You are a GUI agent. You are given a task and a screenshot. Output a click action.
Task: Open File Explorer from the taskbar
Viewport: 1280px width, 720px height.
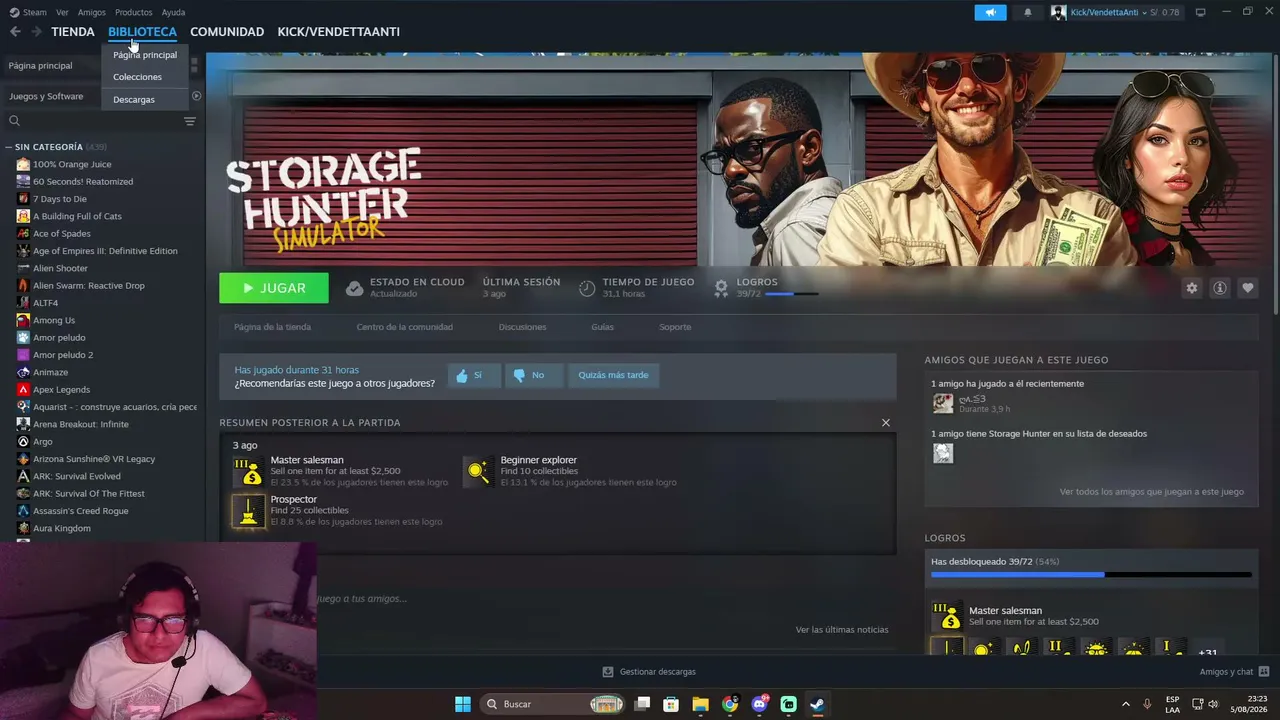pyautogui.click(x=701, y=704)
